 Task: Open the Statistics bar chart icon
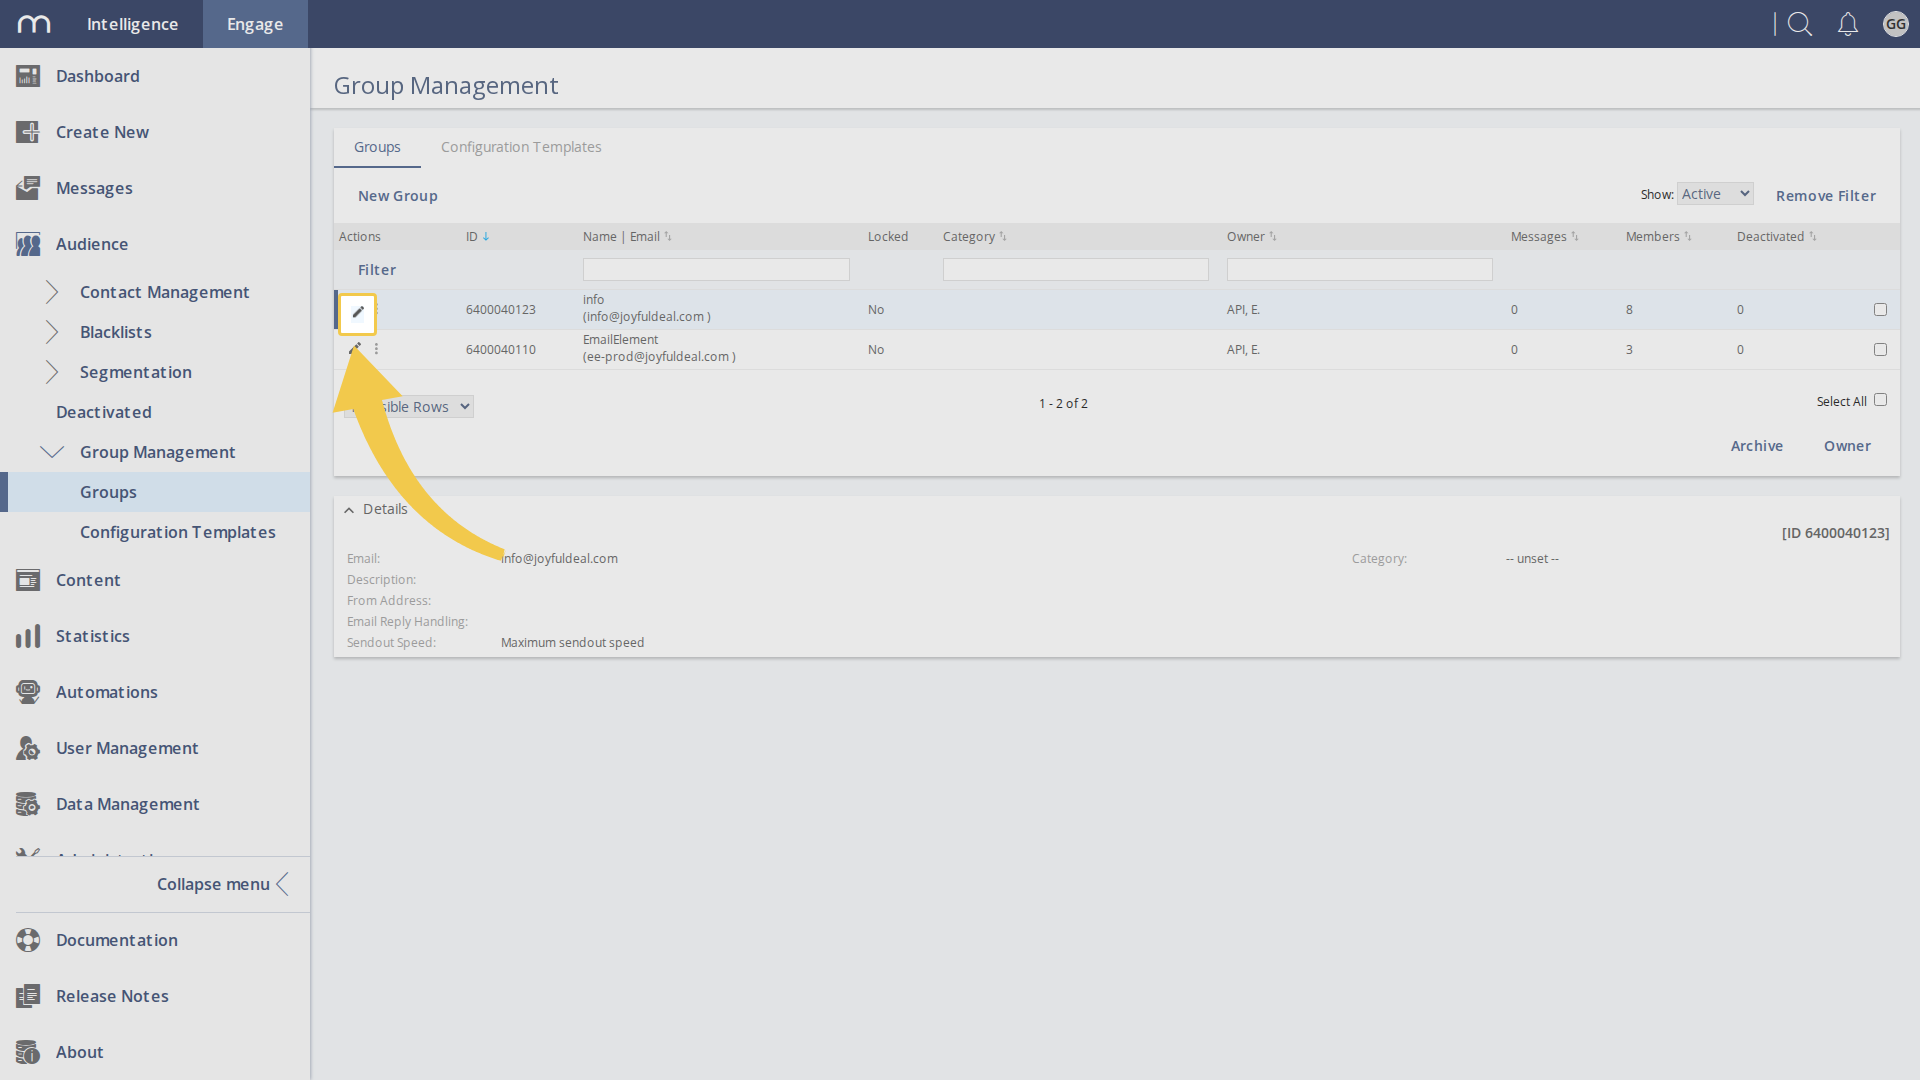point(28,636)
